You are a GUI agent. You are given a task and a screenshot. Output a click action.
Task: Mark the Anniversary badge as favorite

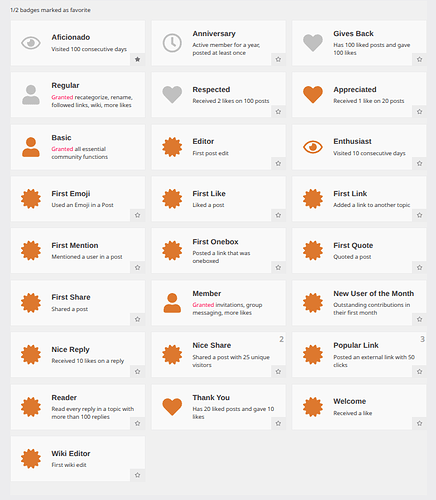(278, 59)
